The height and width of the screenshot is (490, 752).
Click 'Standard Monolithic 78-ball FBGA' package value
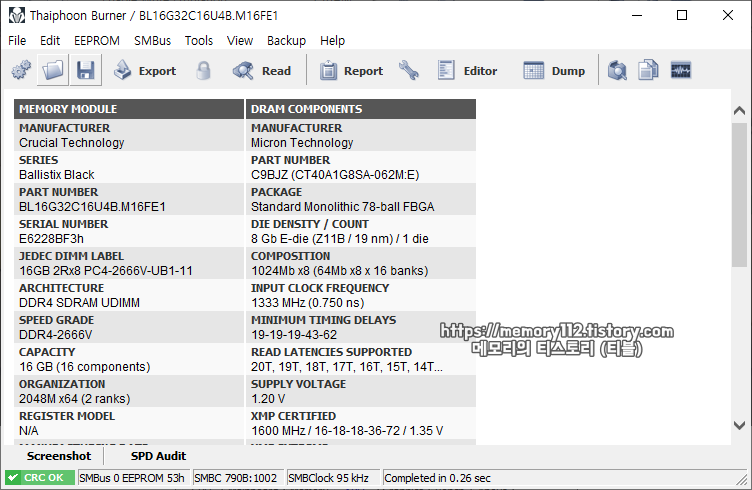[342, 207]
